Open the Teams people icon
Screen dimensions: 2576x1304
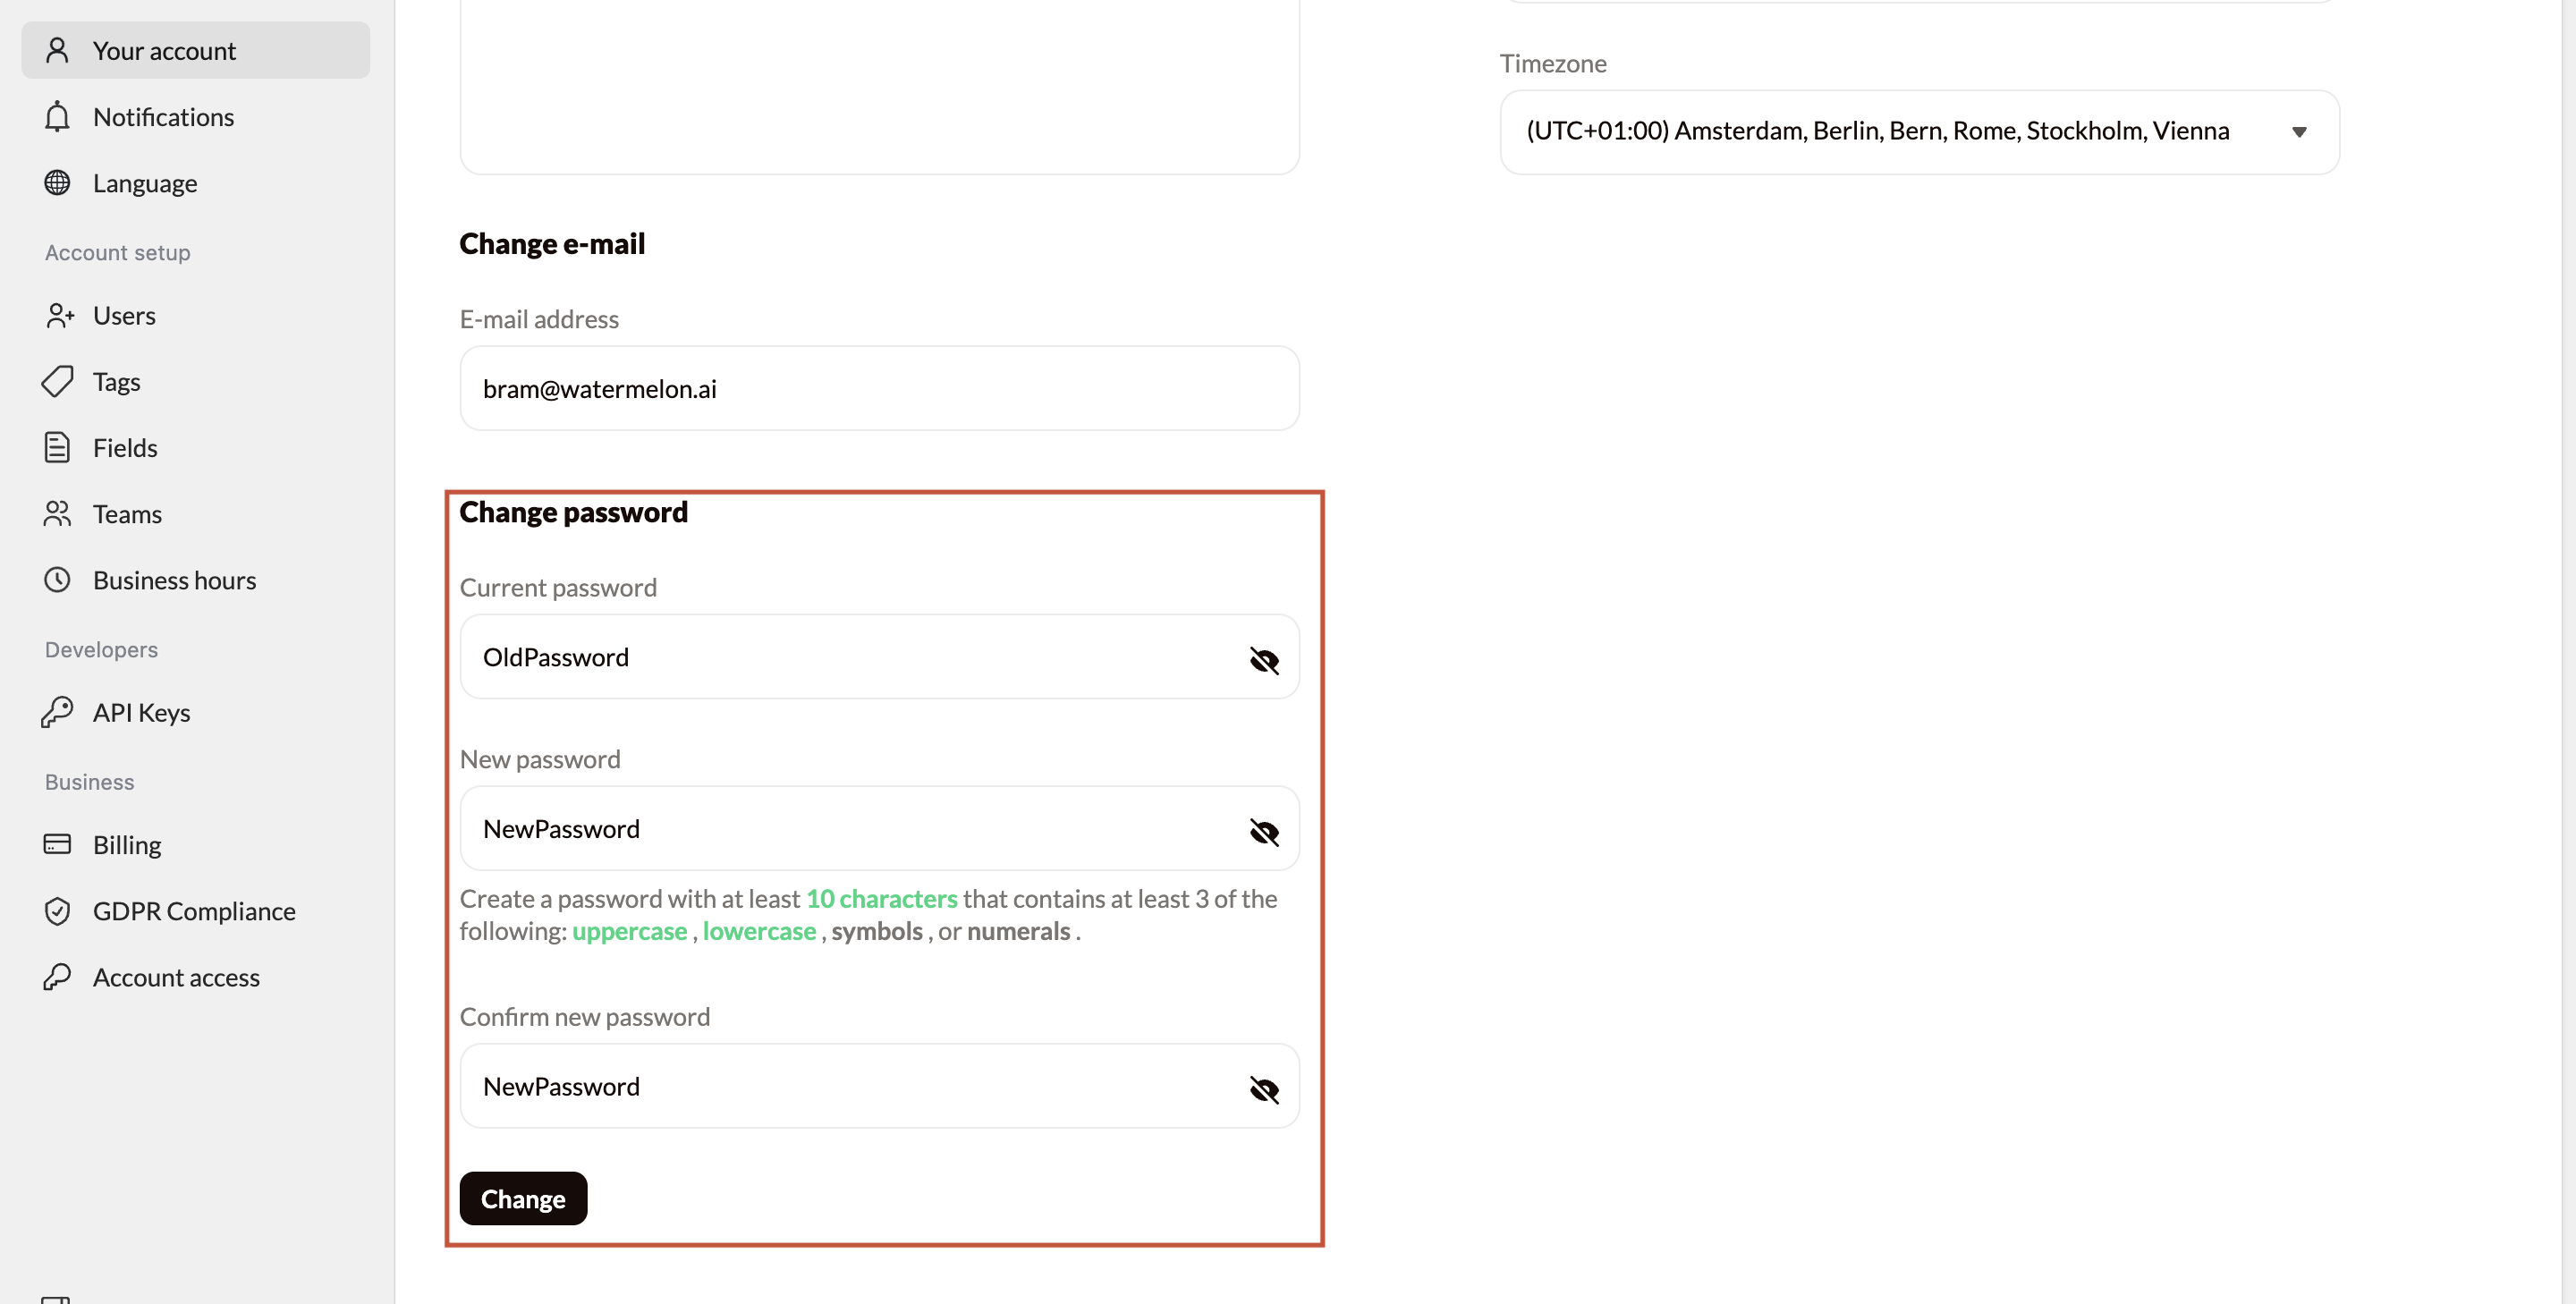57,513
